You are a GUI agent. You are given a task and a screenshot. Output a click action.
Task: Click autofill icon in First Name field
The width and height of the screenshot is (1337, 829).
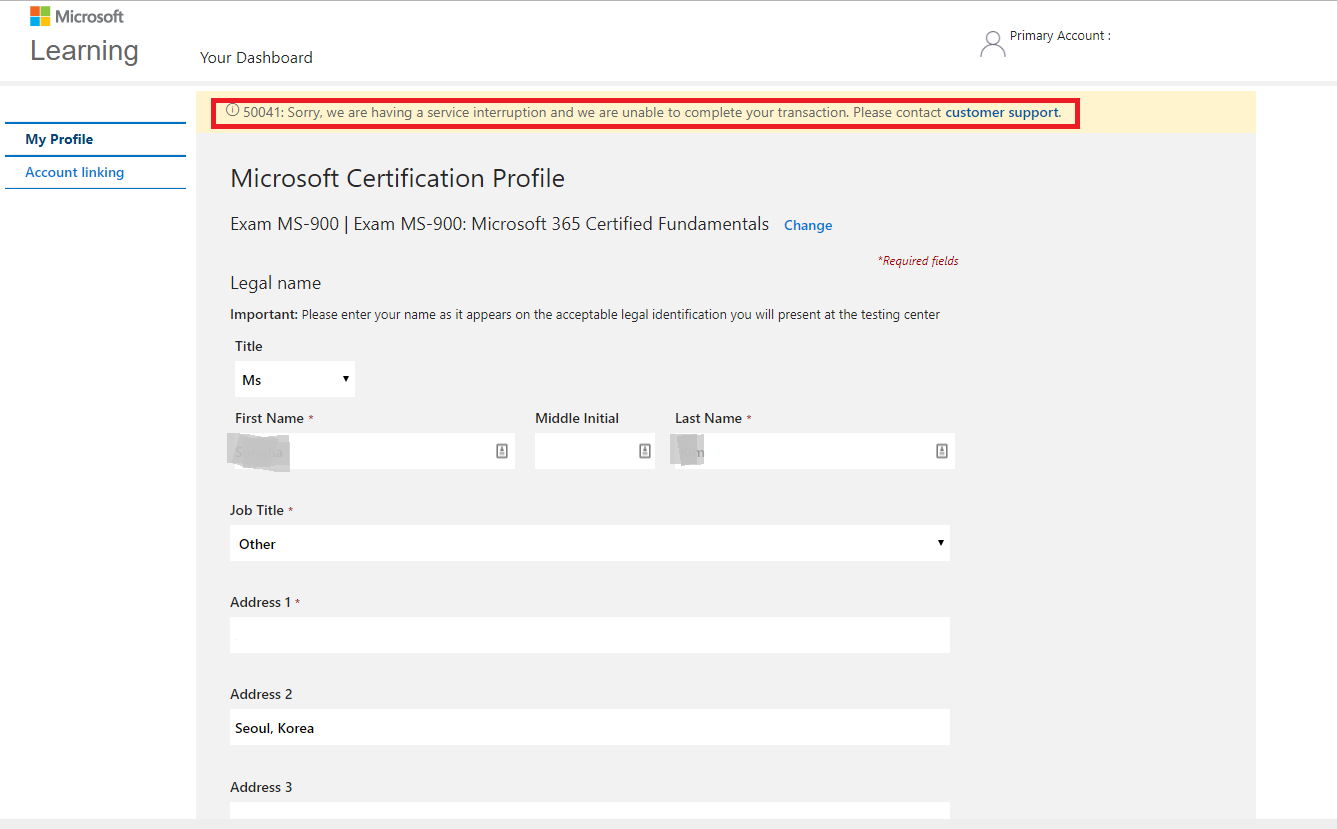502,451
